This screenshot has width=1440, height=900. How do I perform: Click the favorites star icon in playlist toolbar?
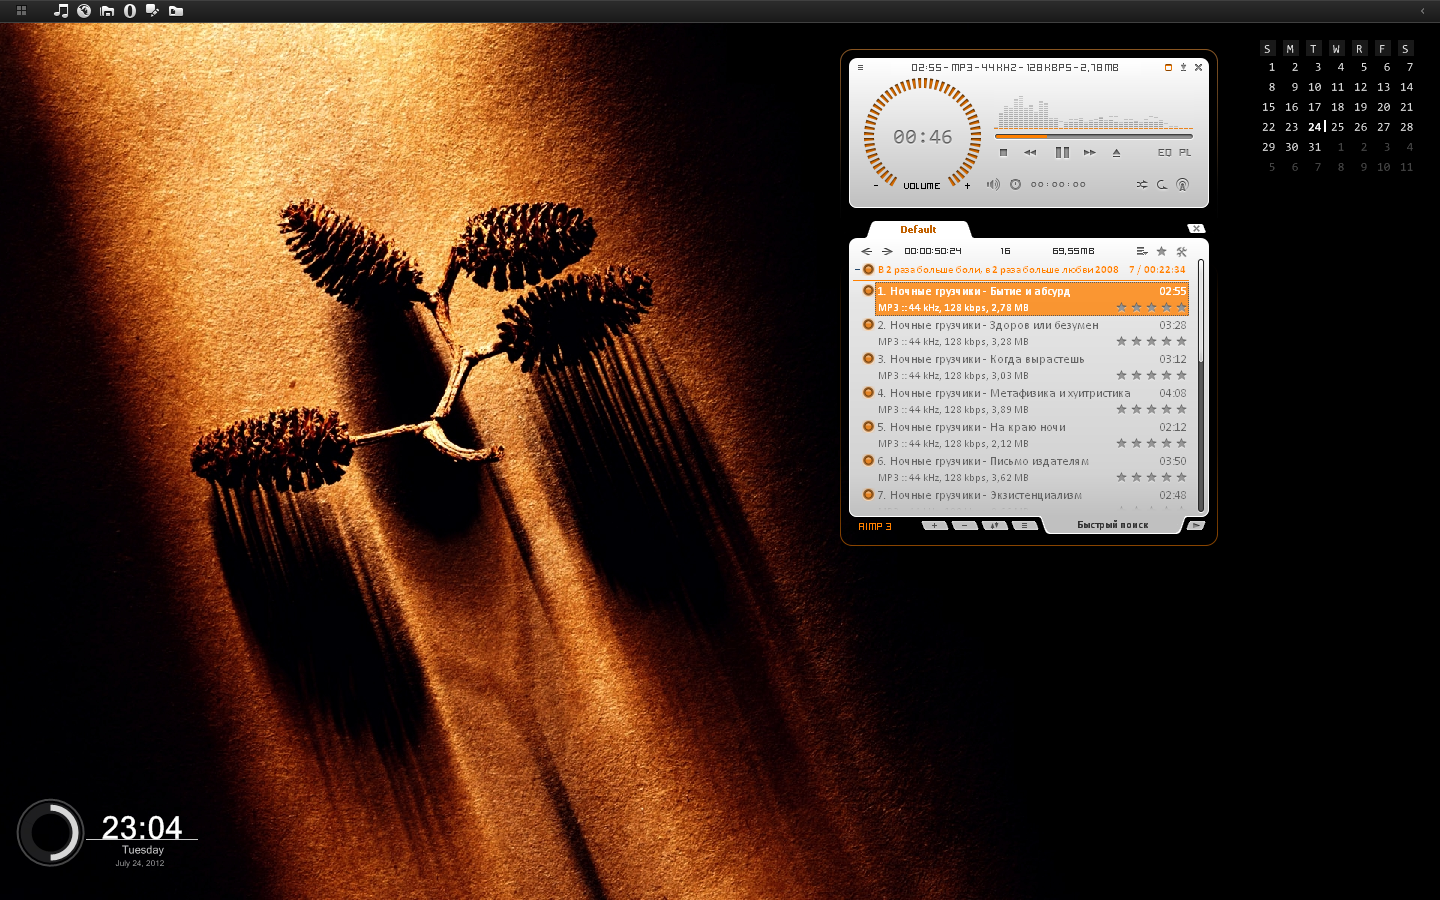tap(1161, 251)
